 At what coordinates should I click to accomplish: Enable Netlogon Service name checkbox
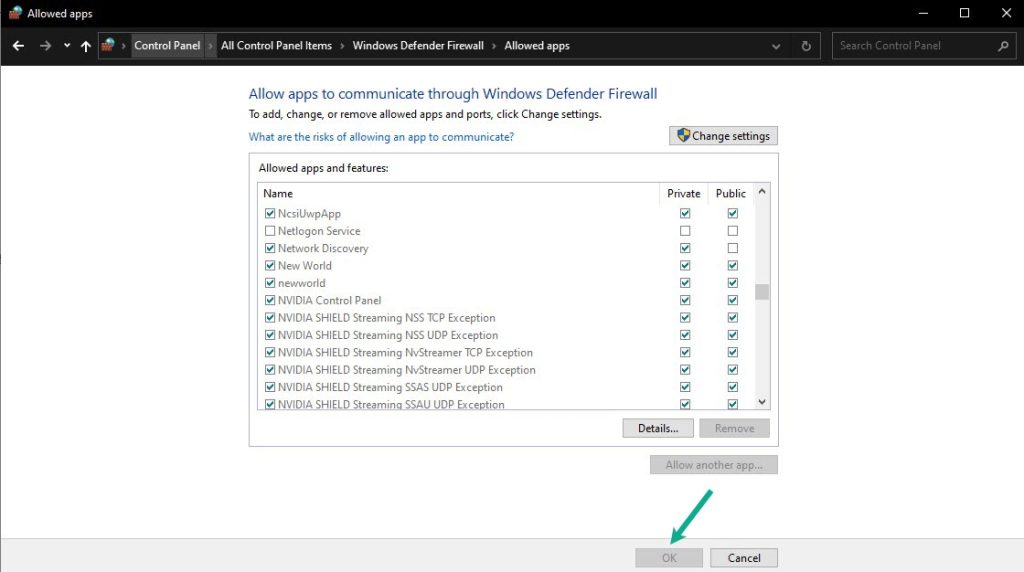(x=270, y=231)
